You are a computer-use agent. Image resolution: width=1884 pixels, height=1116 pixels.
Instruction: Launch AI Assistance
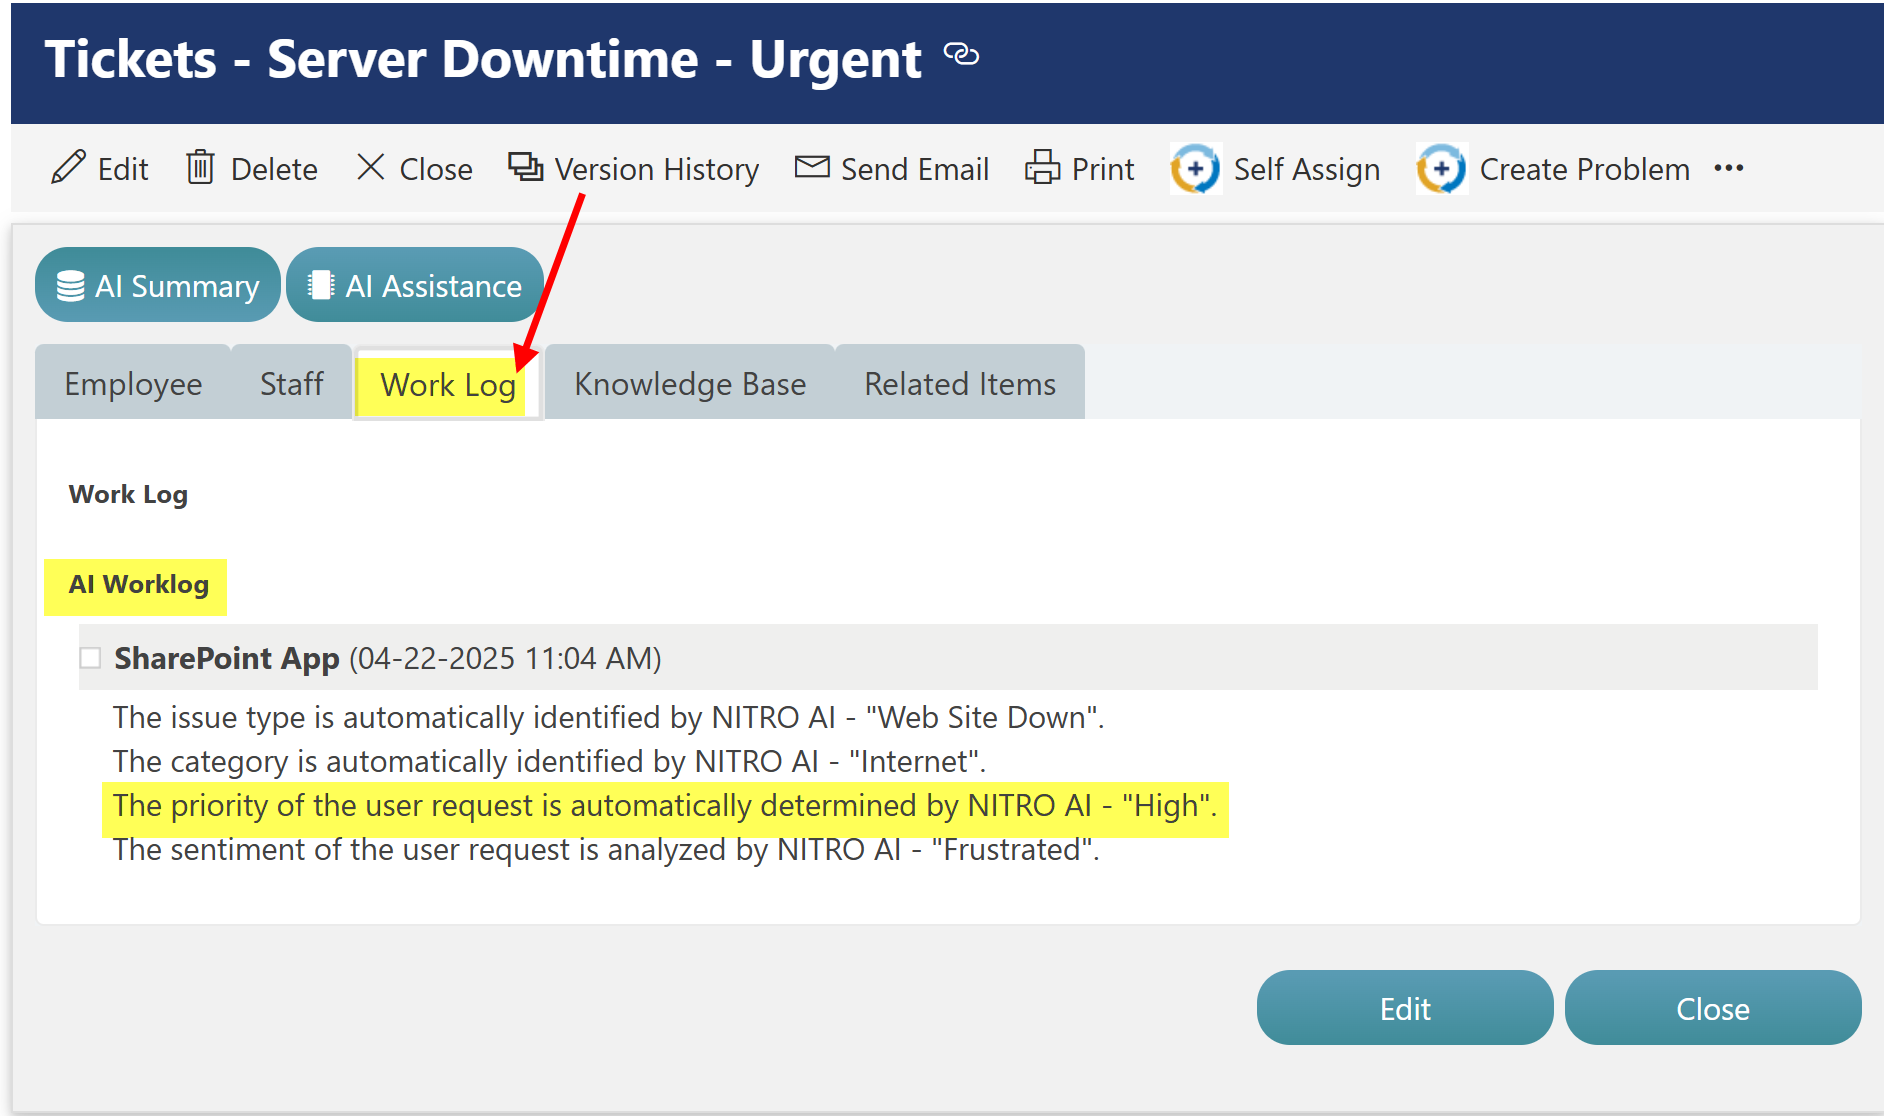(415, 286)
